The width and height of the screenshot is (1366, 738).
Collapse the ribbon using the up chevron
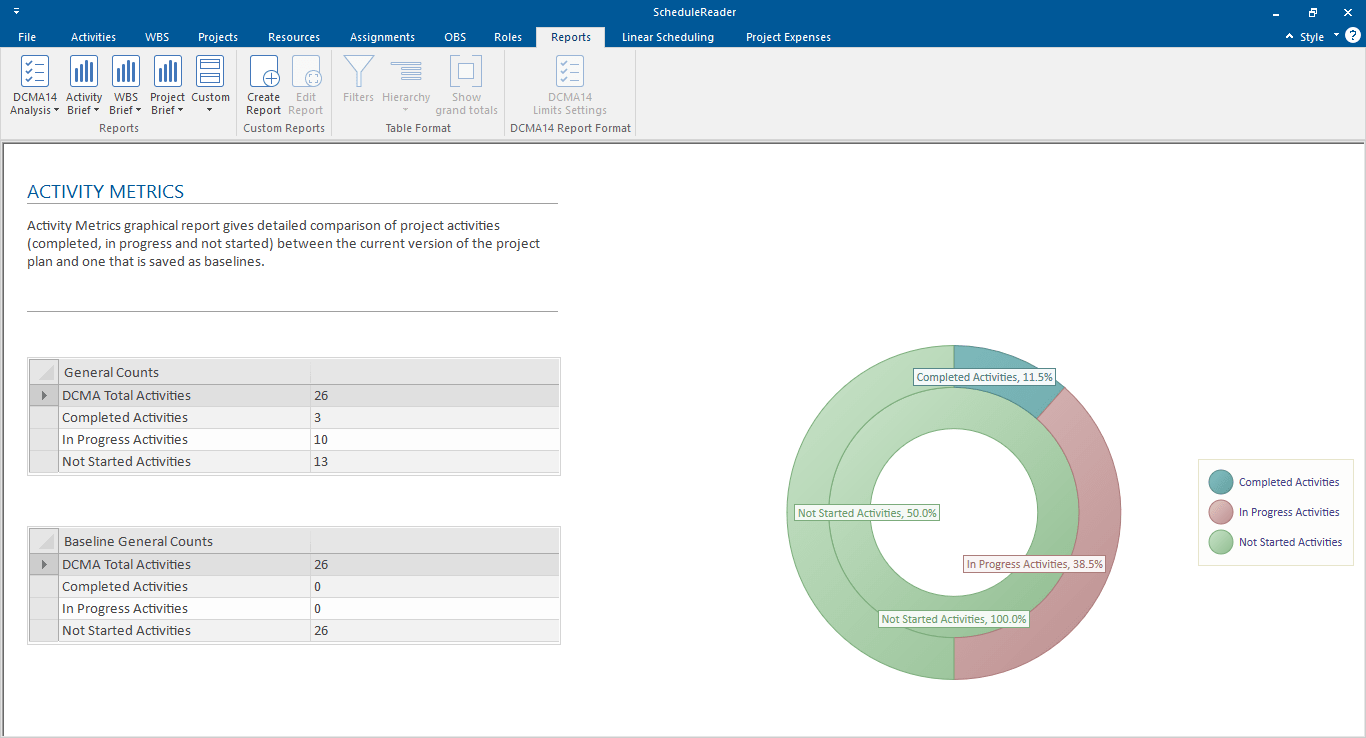[x=1288, y=37]
